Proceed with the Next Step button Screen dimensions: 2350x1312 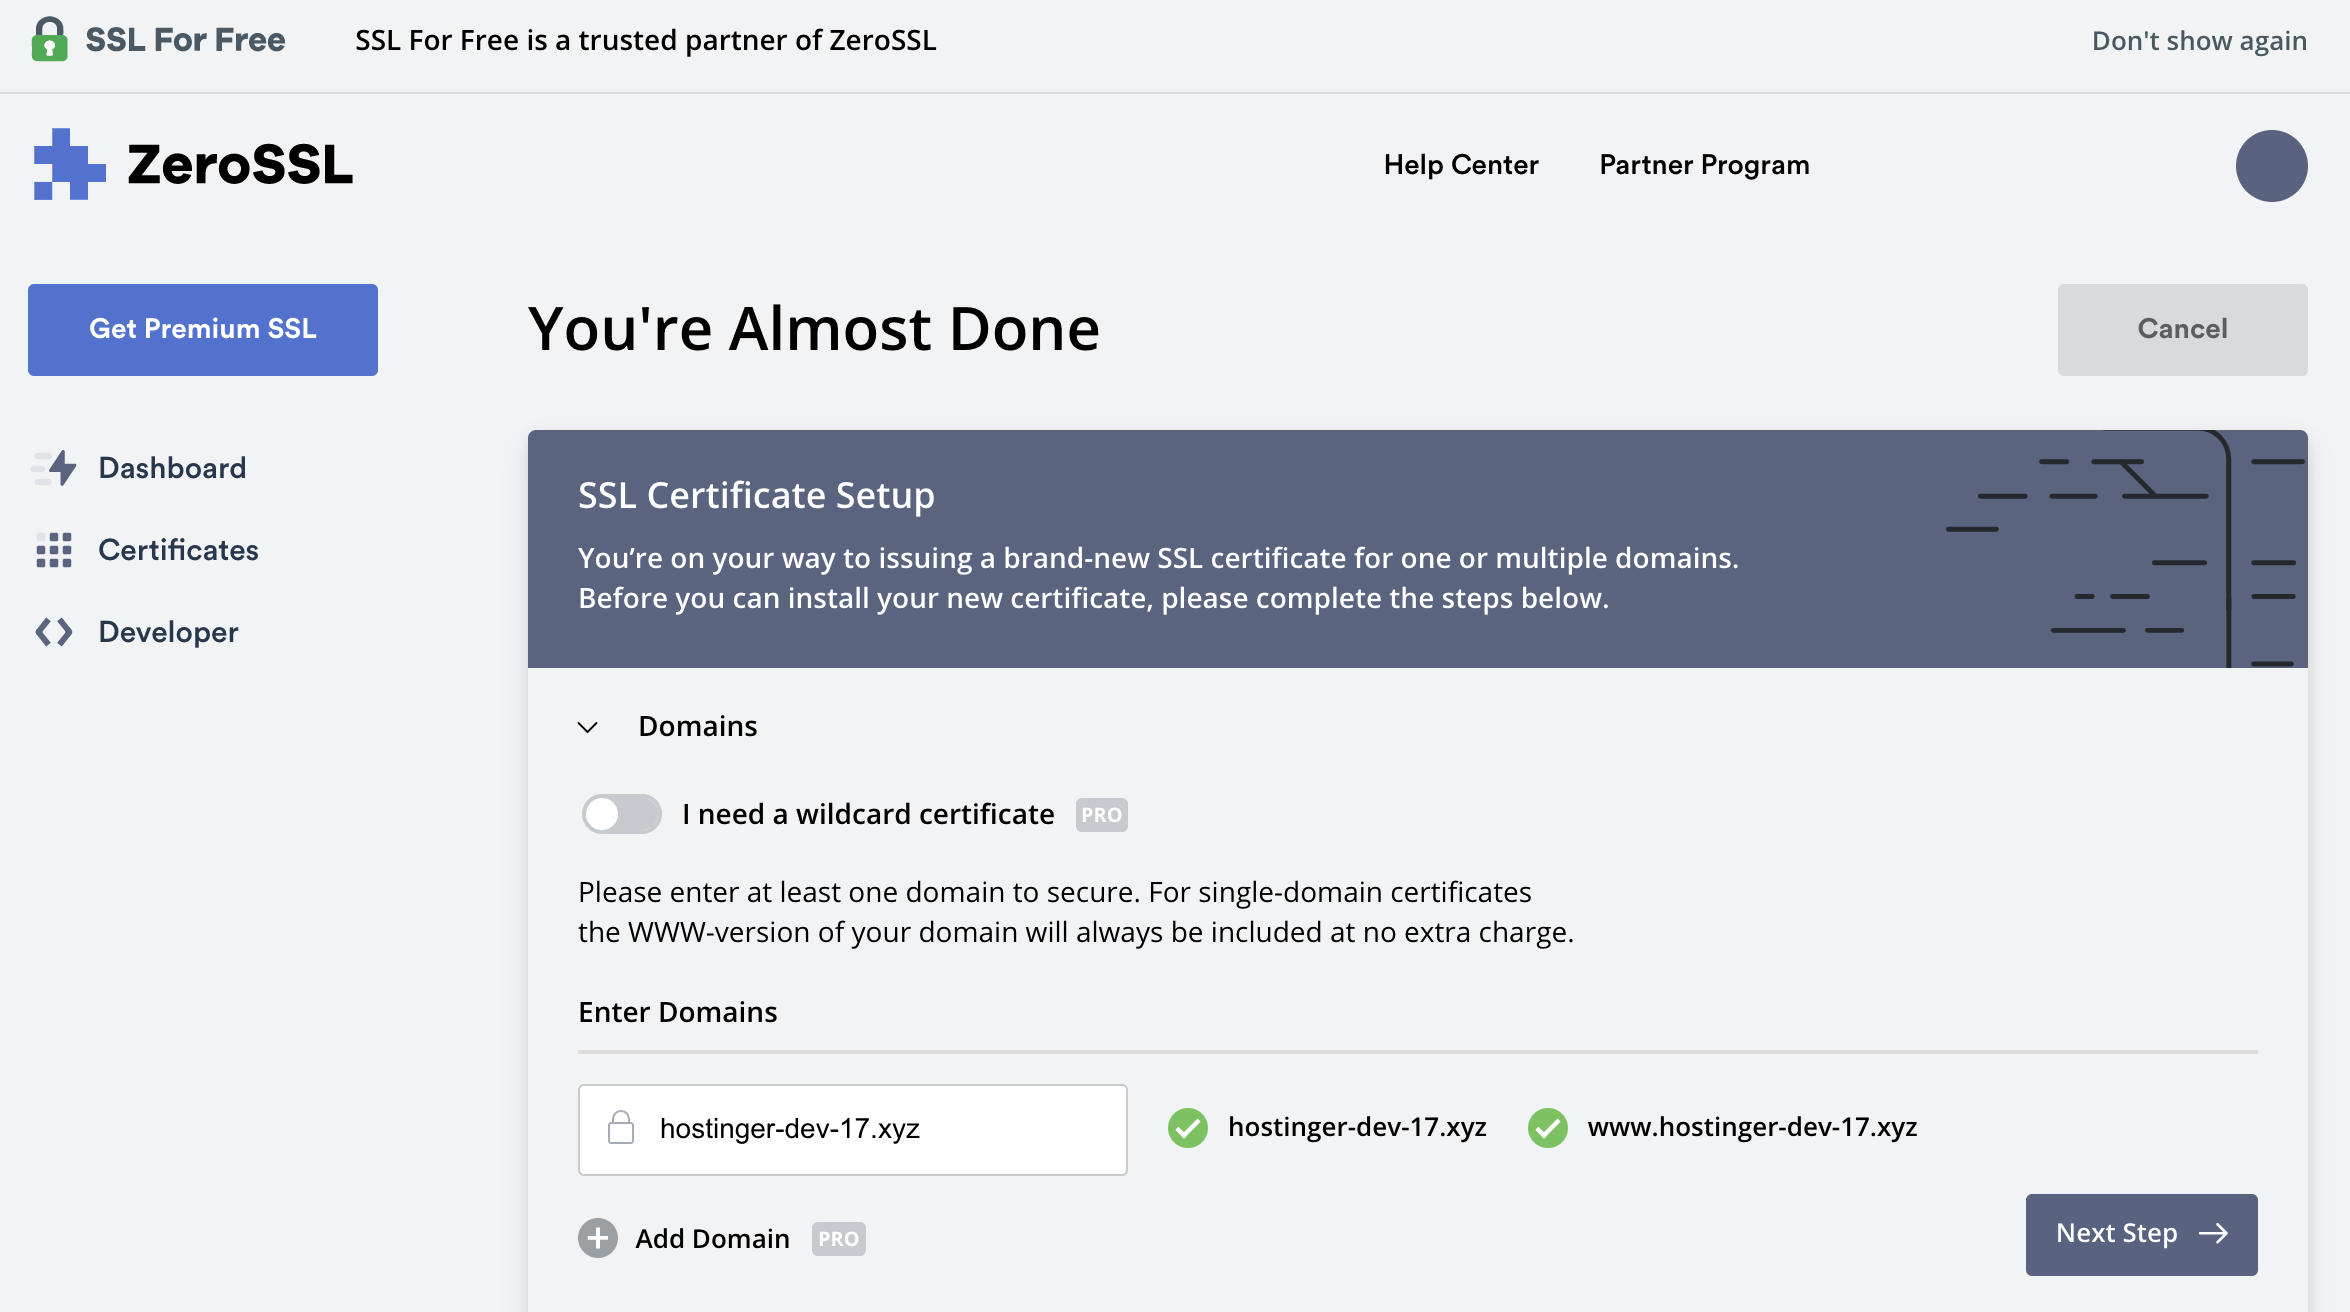(x=2141, y=1234)
